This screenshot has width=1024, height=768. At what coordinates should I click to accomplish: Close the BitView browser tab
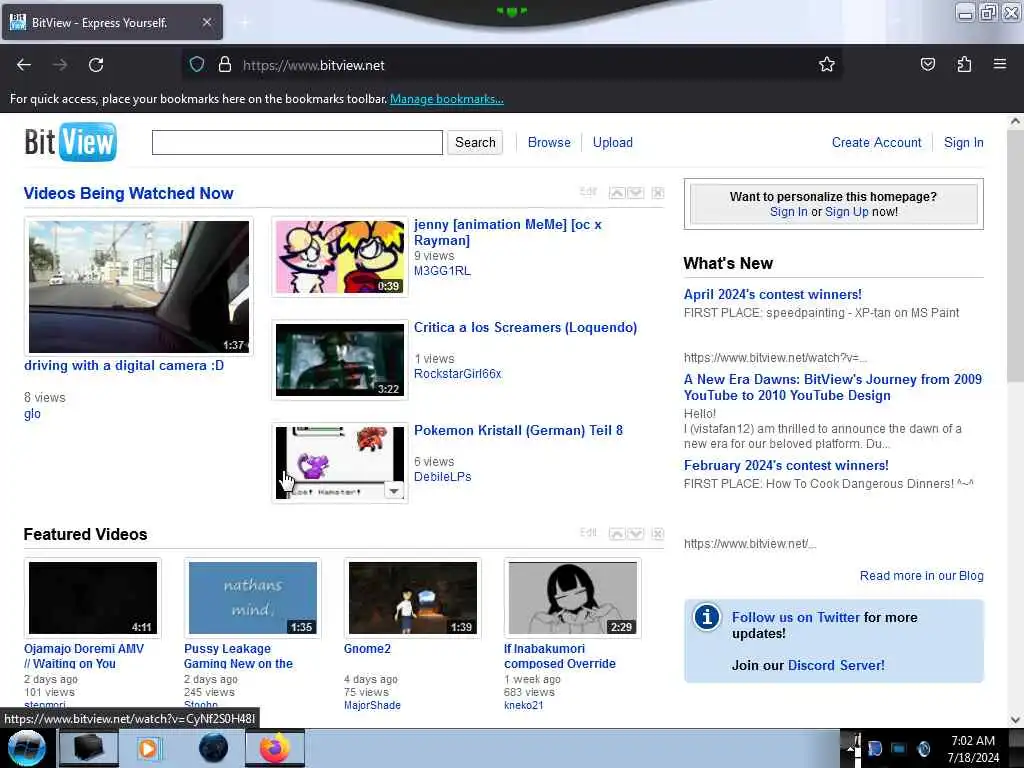[206, 22]
